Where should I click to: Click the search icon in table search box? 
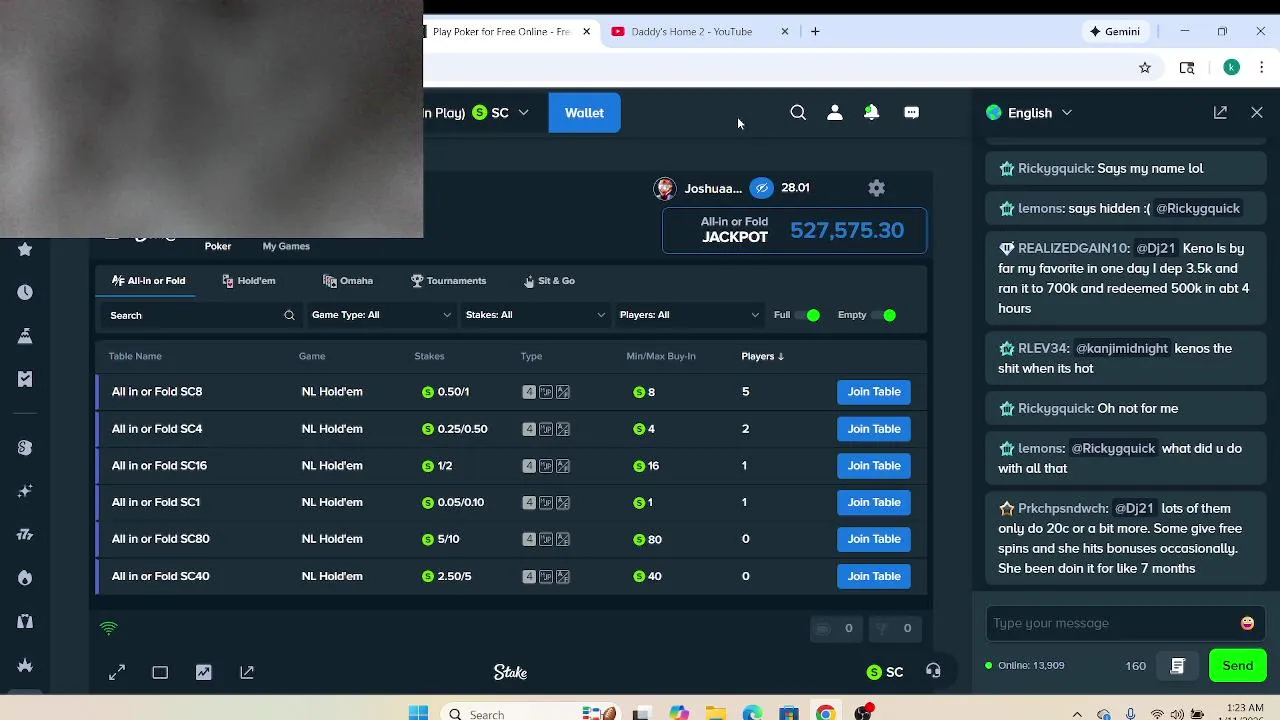pyautogui.click(x=289, y=315)
